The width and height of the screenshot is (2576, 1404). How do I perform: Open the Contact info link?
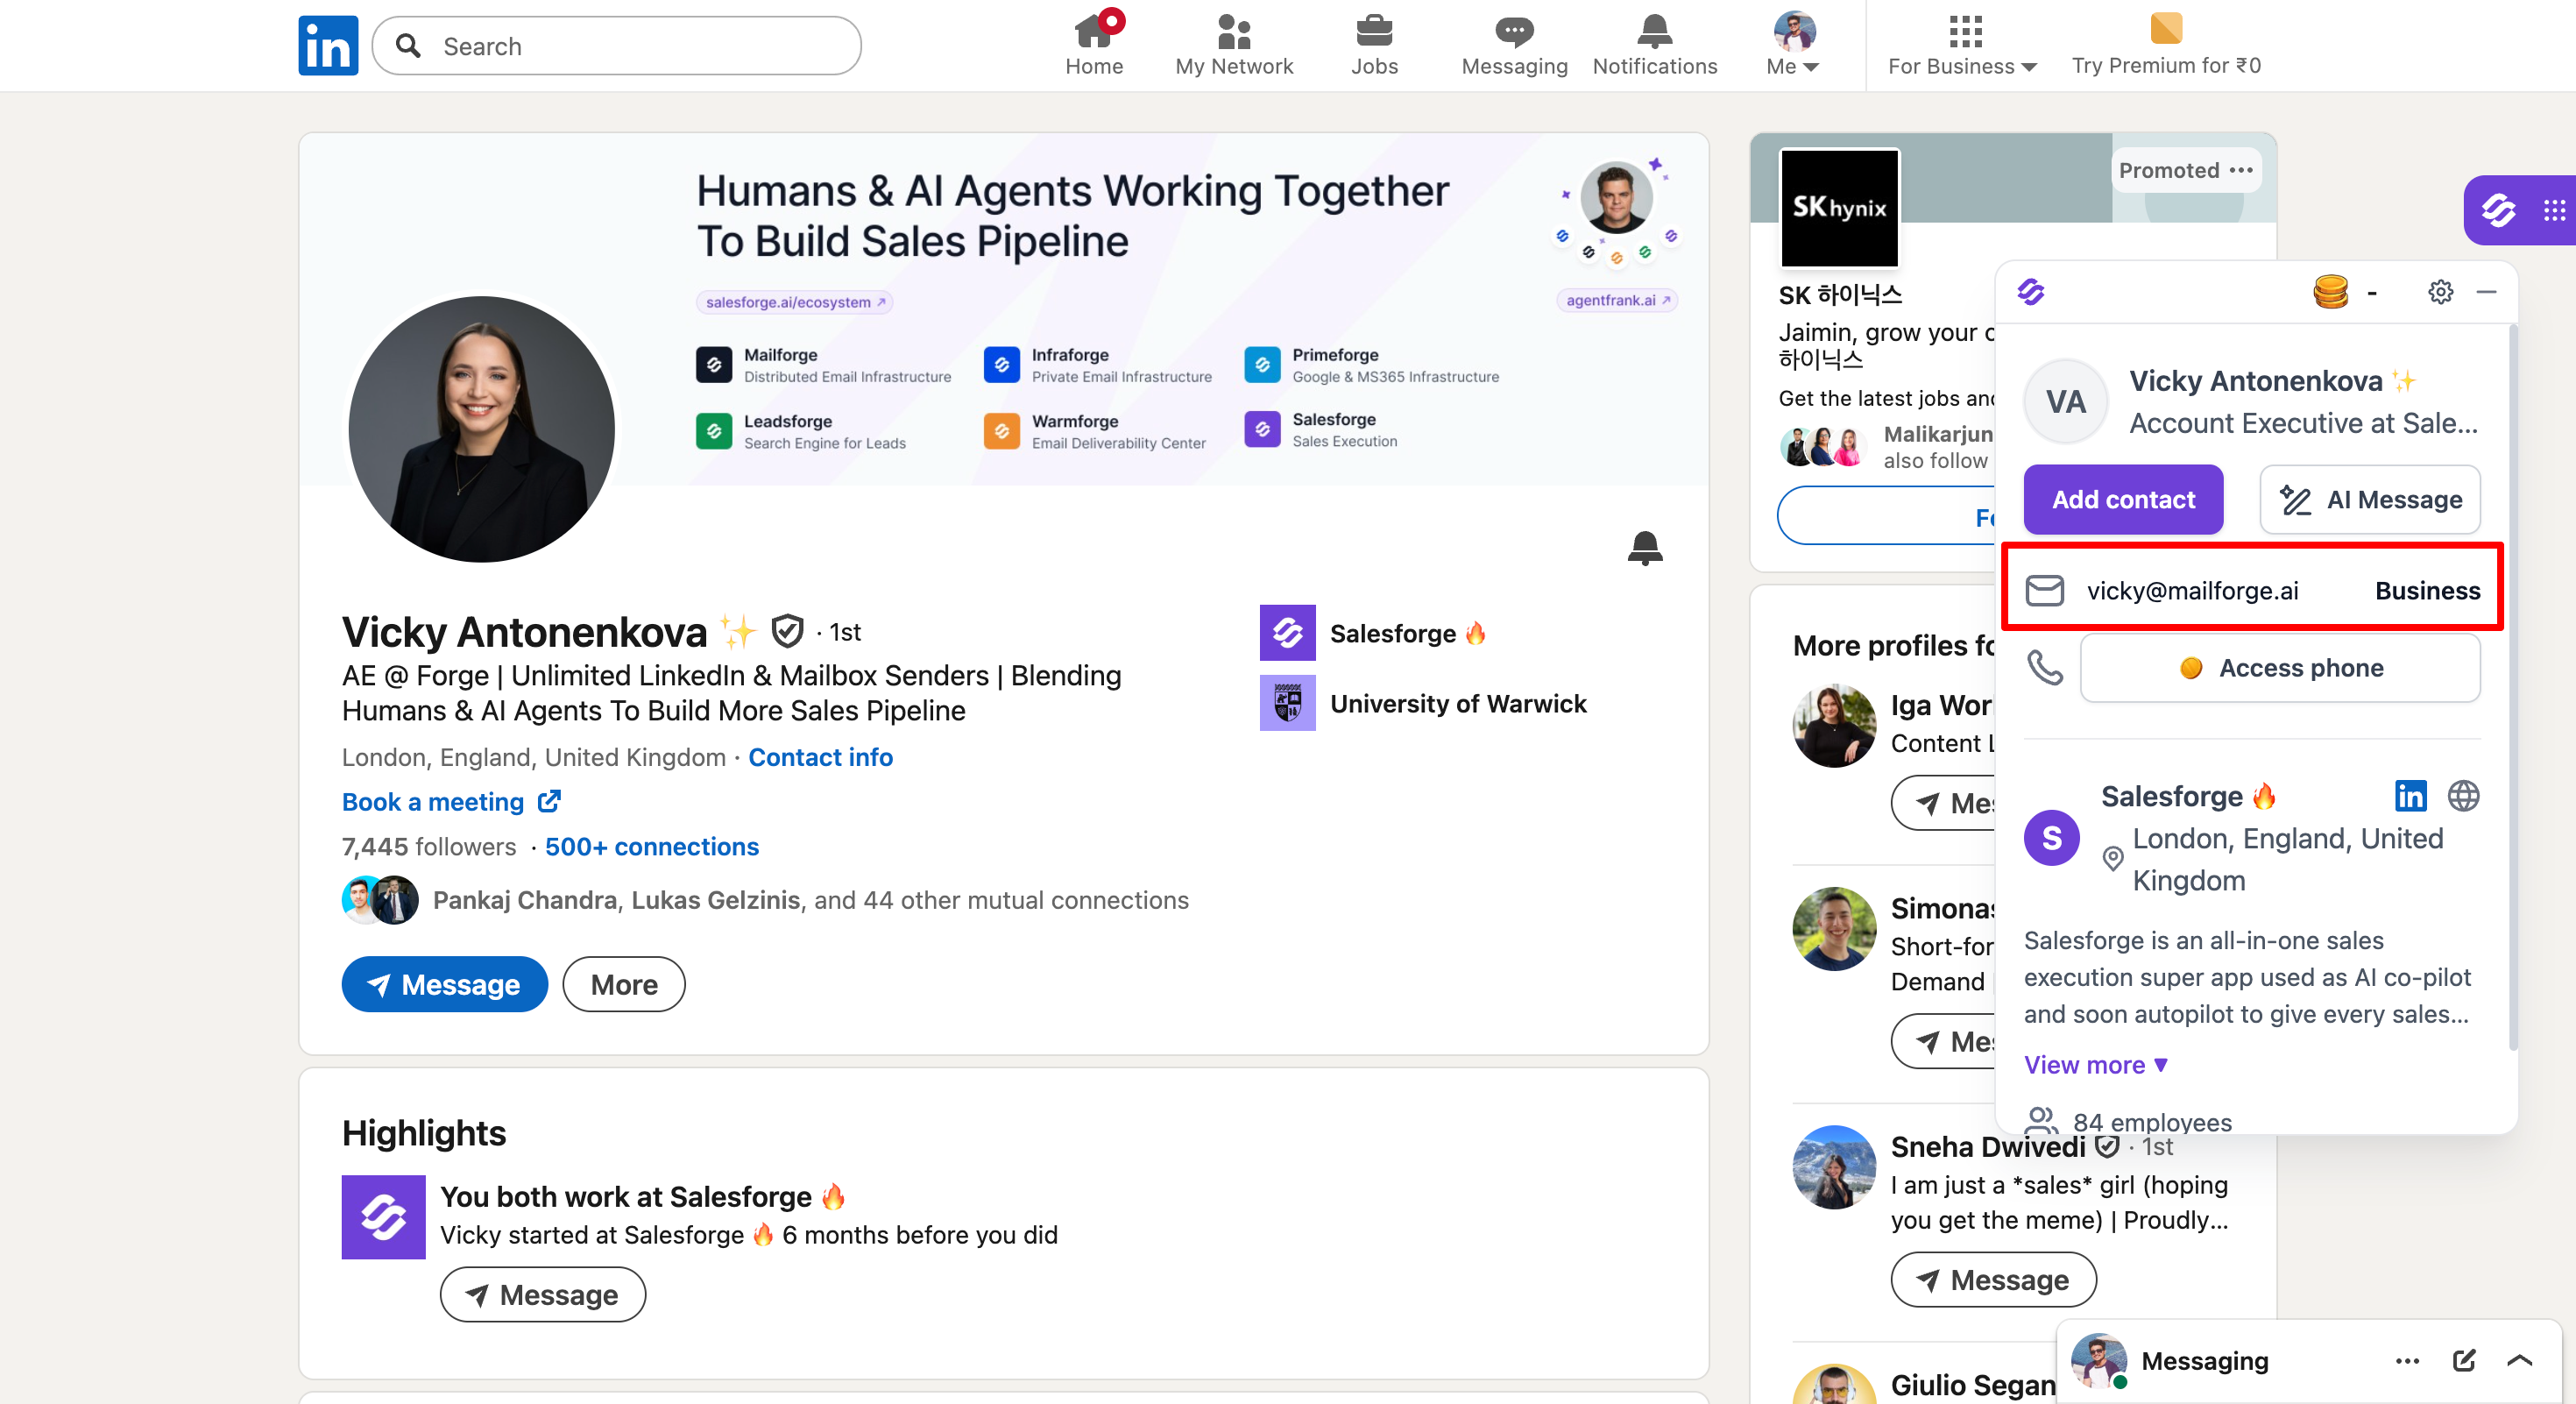click(820, 757)
